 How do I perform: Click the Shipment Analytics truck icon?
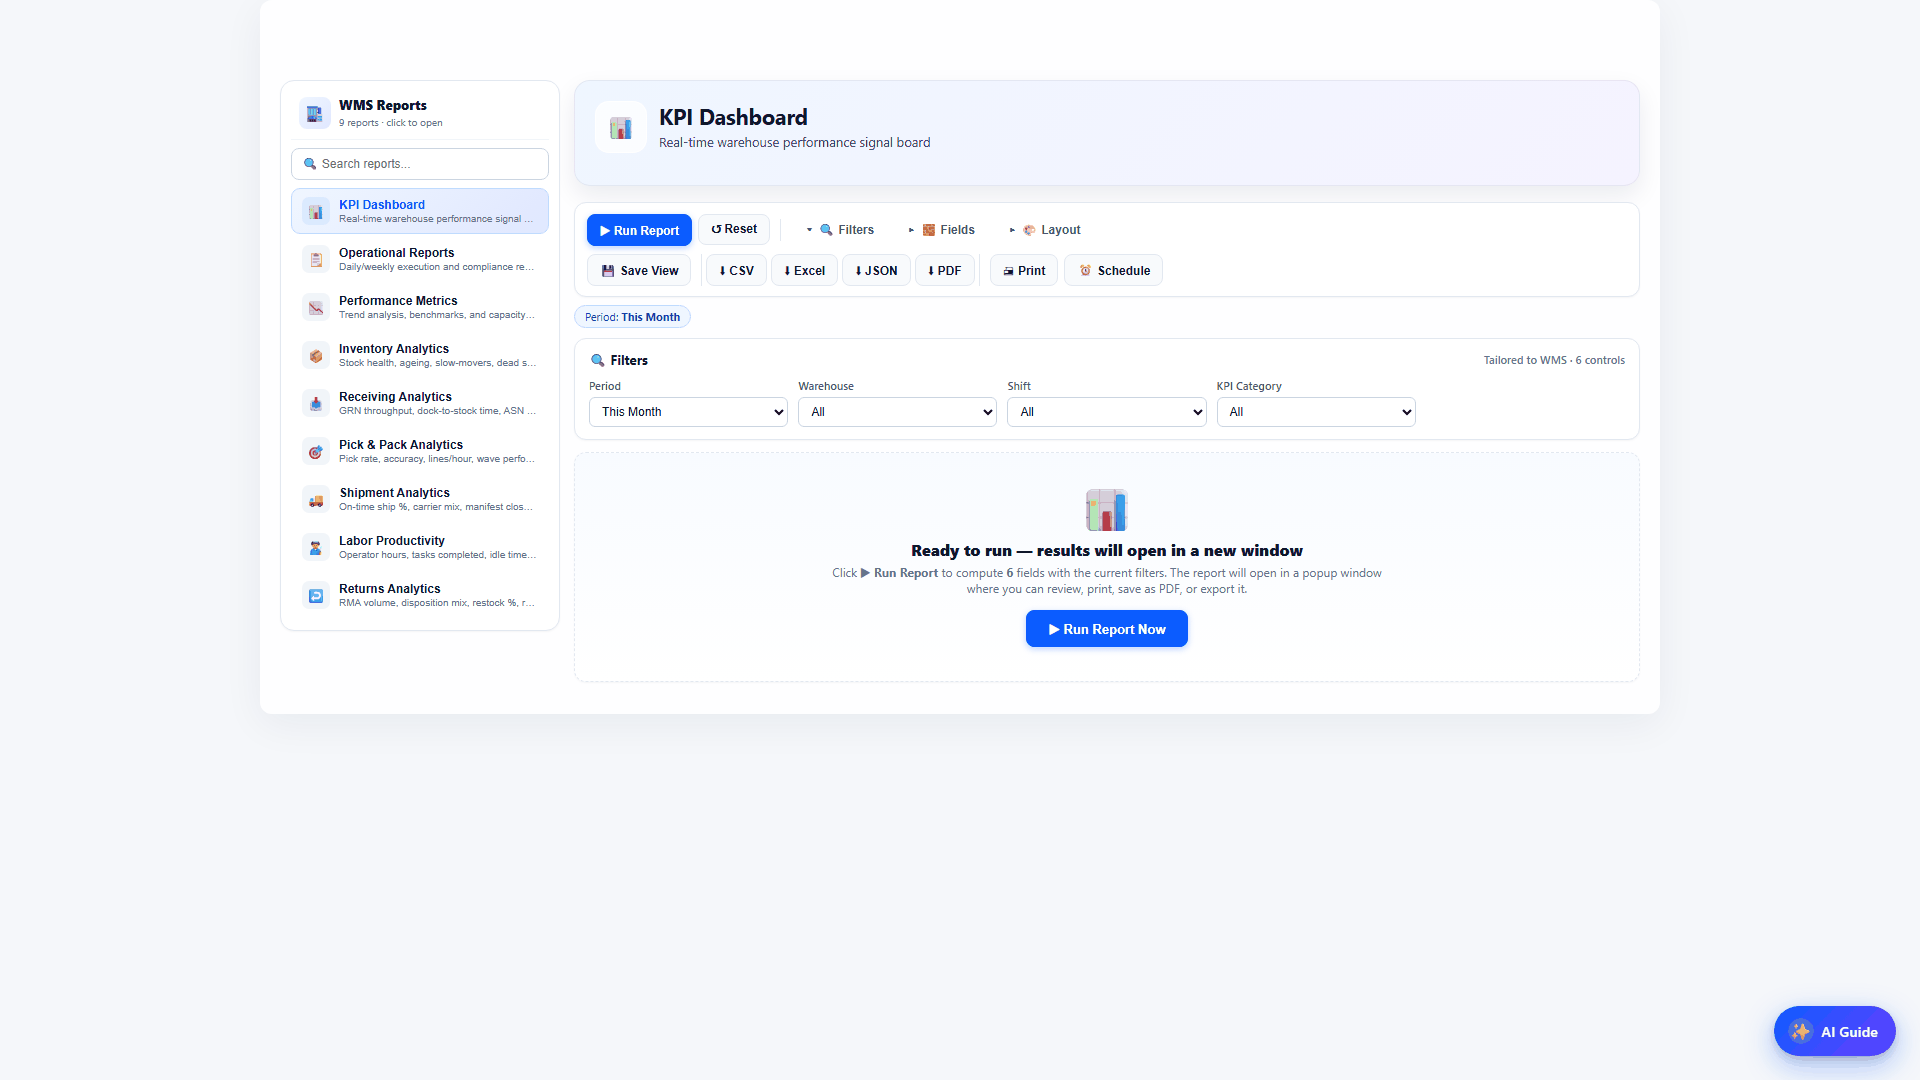point(316,499)
